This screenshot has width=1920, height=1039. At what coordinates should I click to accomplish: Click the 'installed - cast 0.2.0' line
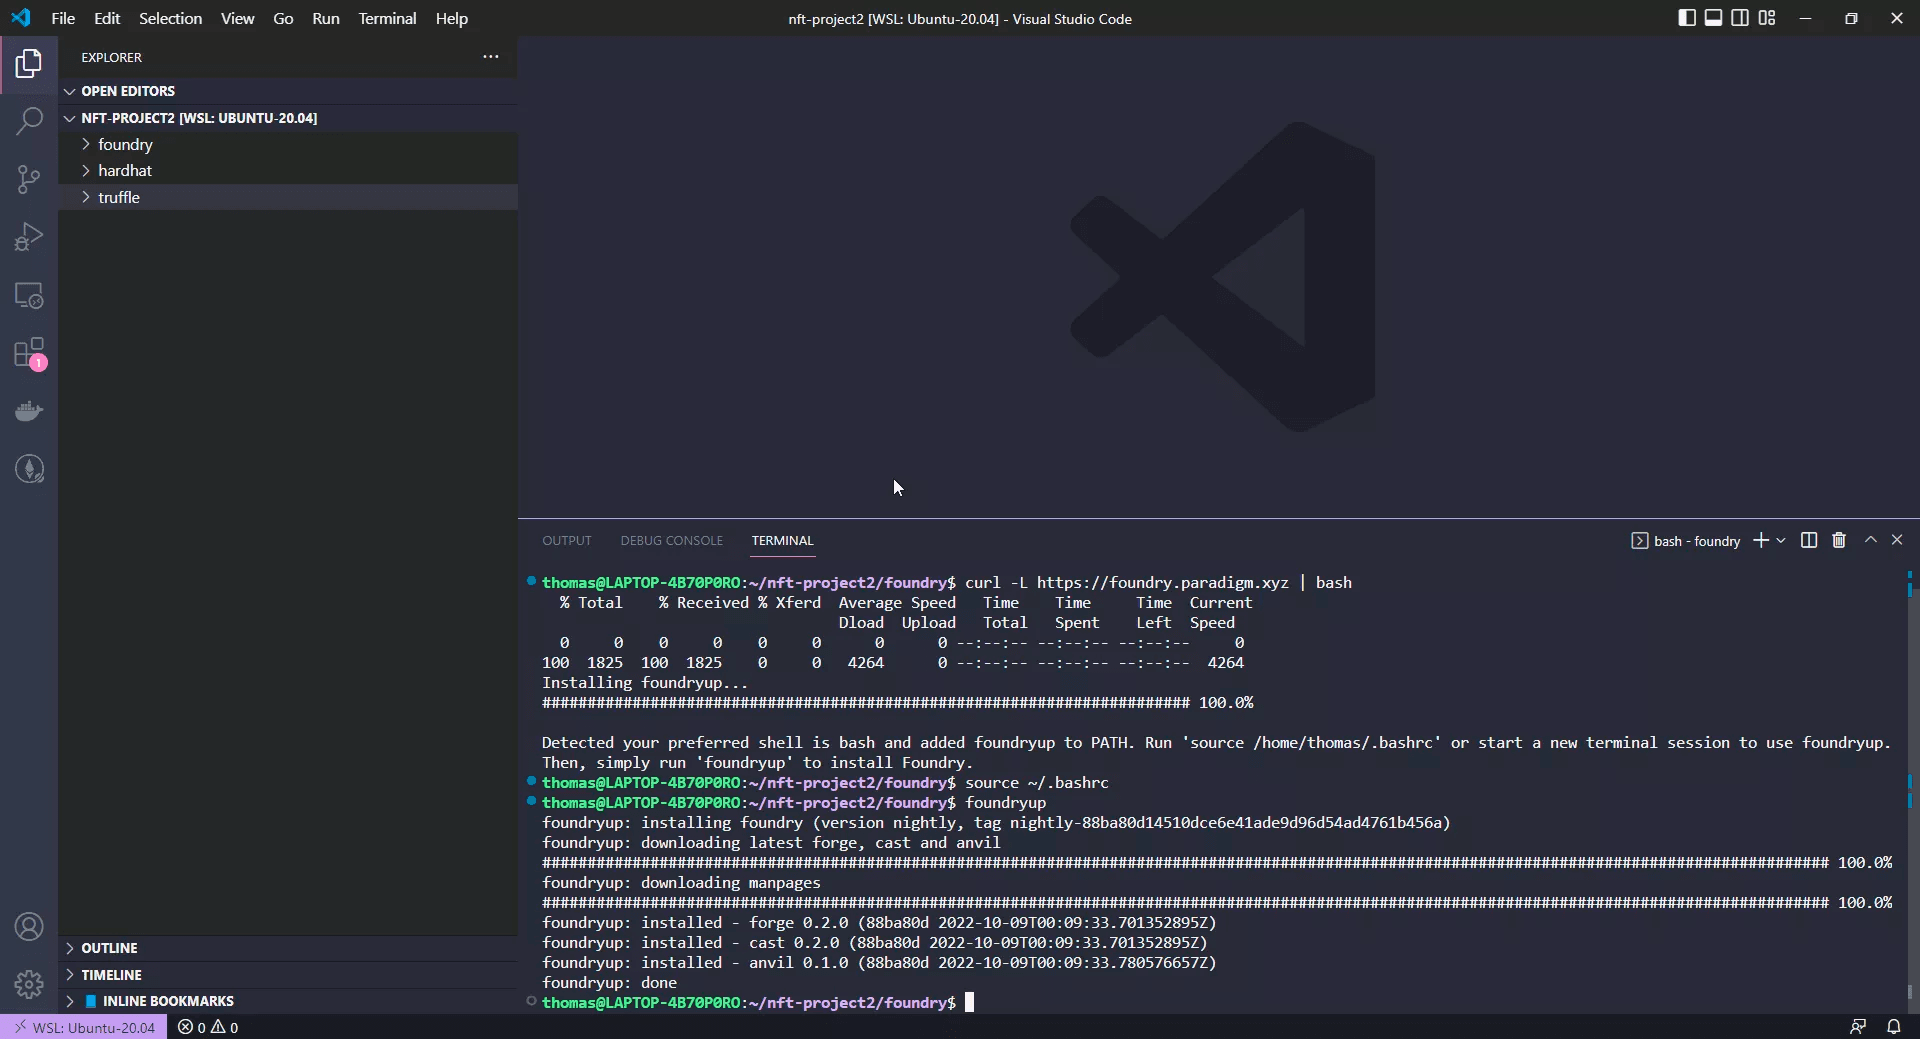(x=875, y=942)
